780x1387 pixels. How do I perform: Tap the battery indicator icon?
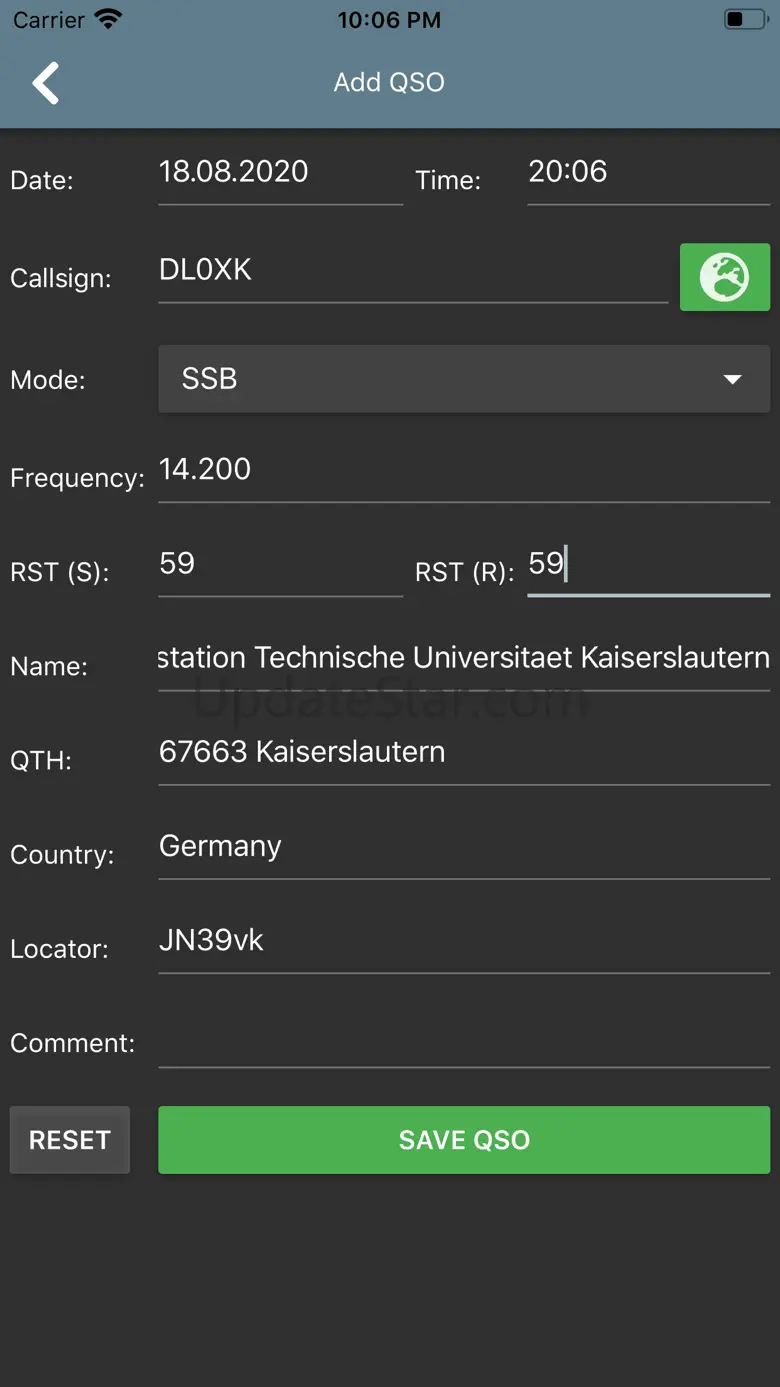click(744, 19)
